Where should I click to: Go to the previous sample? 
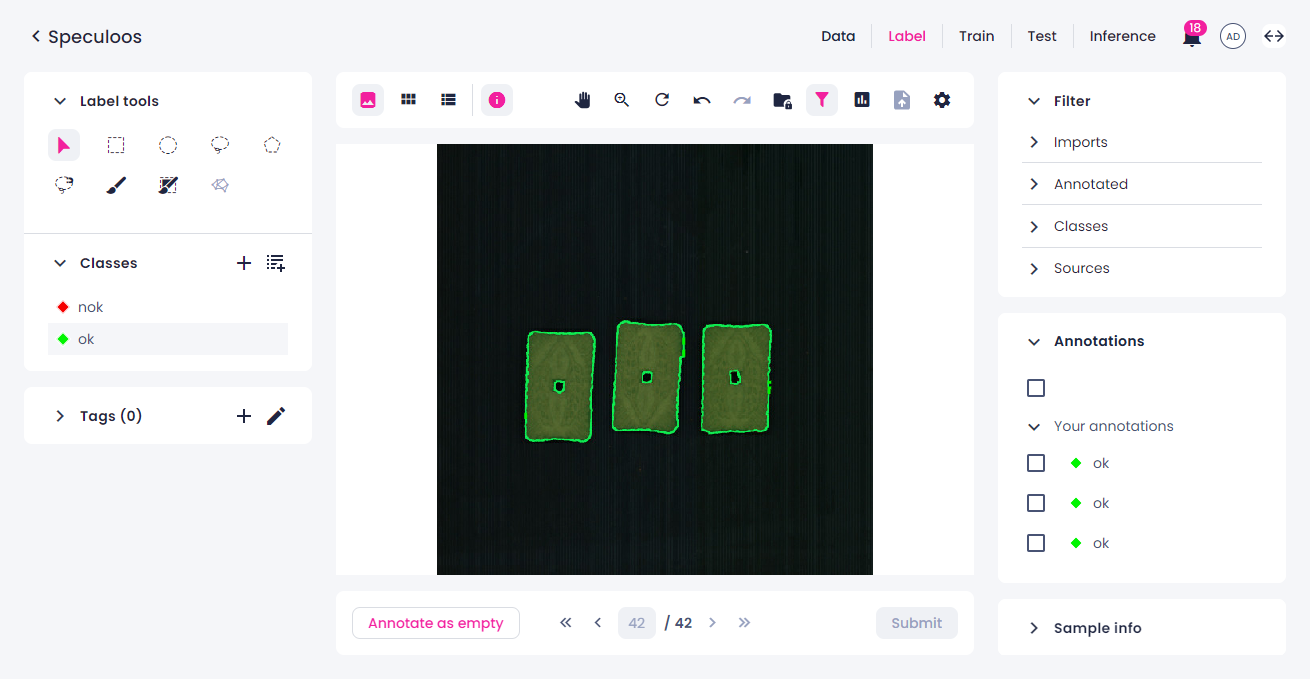click(598, 623)
